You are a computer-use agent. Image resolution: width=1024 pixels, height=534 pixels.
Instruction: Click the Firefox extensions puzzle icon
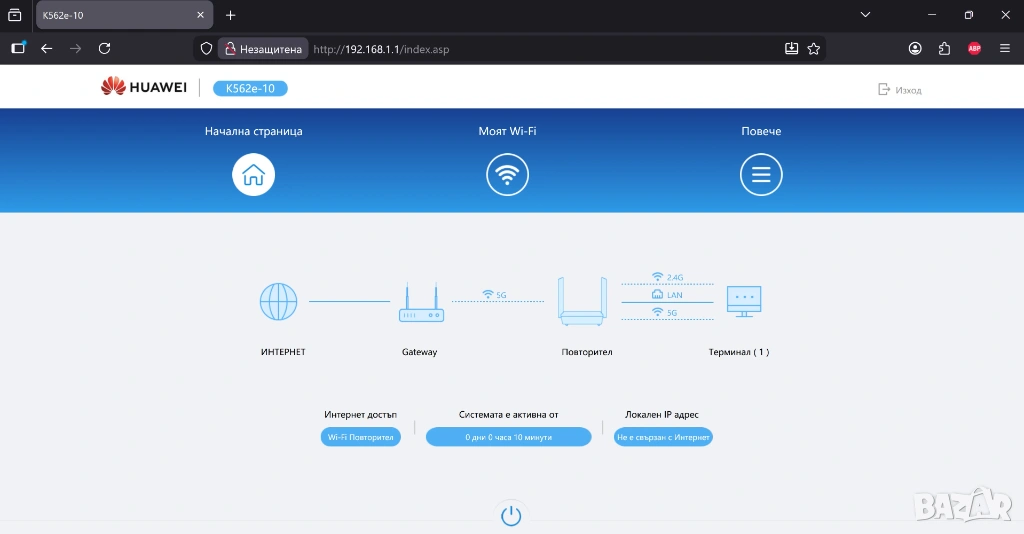coord(944,48)
